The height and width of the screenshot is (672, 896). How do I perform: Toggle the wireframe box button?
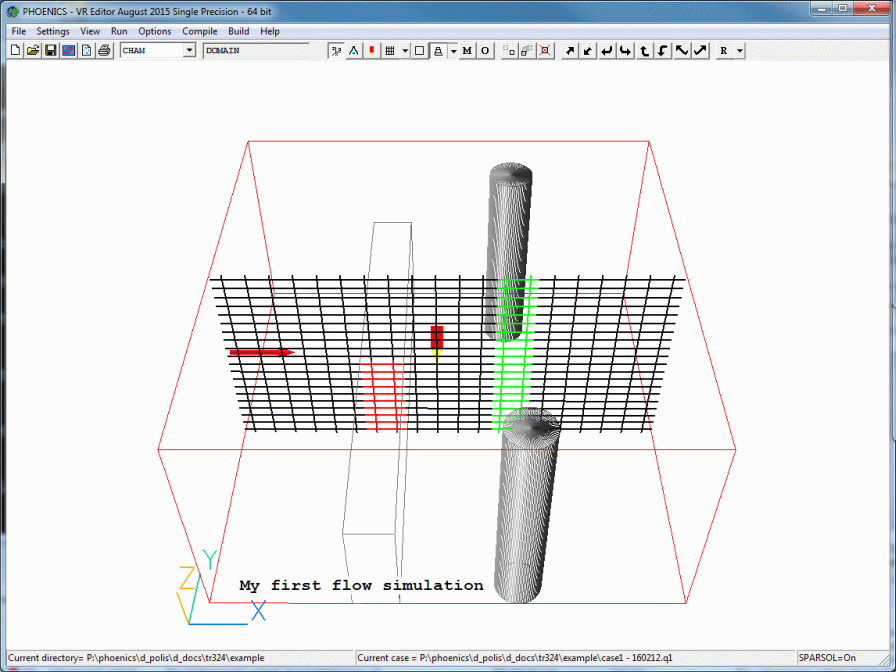419,50
